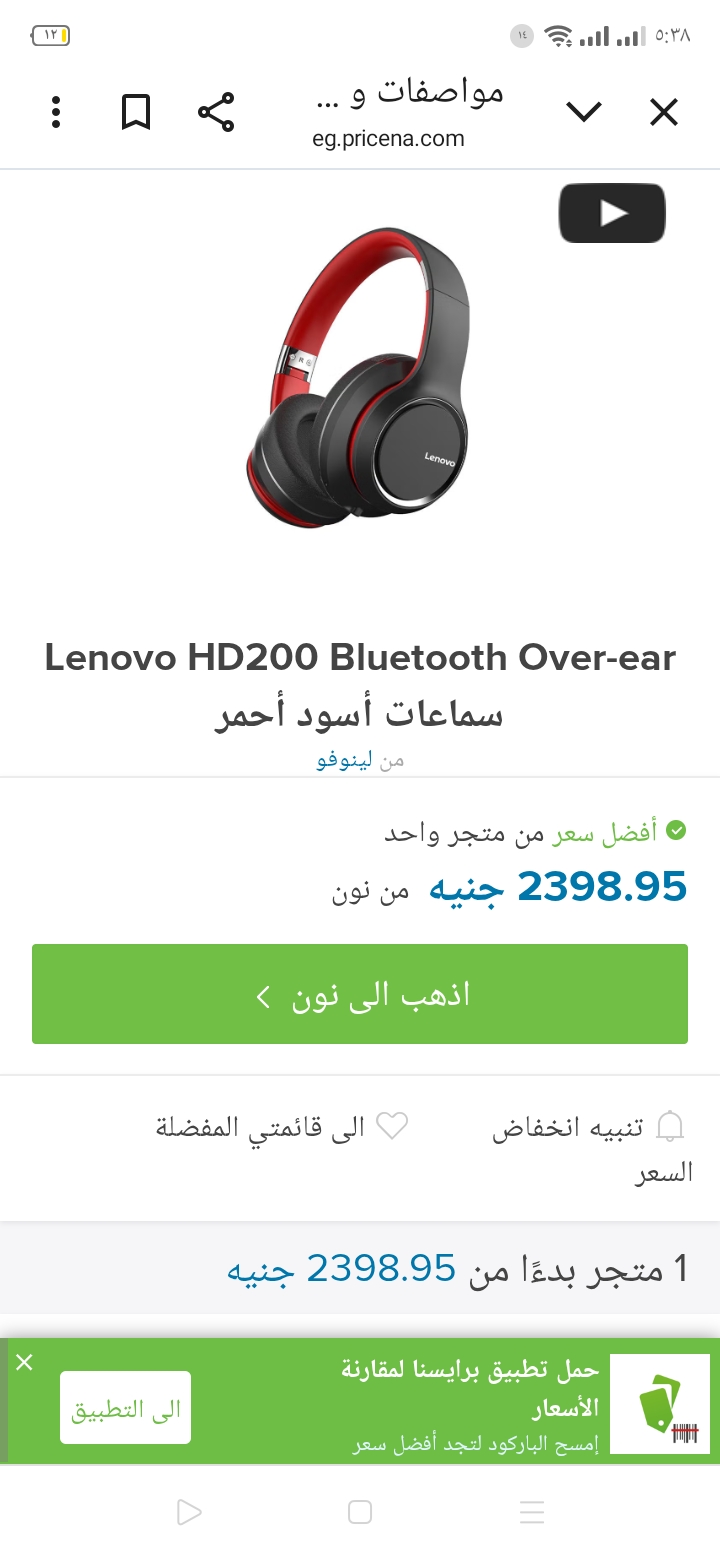The image size is (720, 1560).
Task: Add to favorites via الى قائمتي المفضلة text
Action: [x=261, y=1128]
